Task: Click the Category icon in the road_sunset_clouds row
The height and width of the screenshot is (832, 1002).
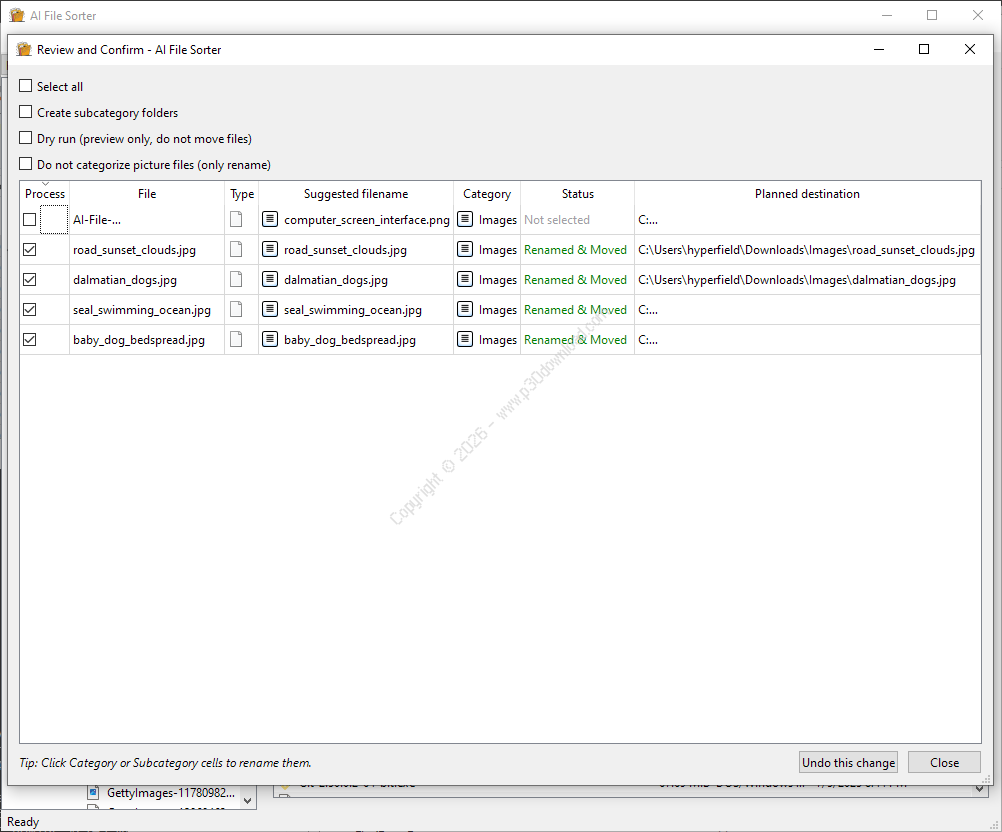Action: (x=465, y=250)
